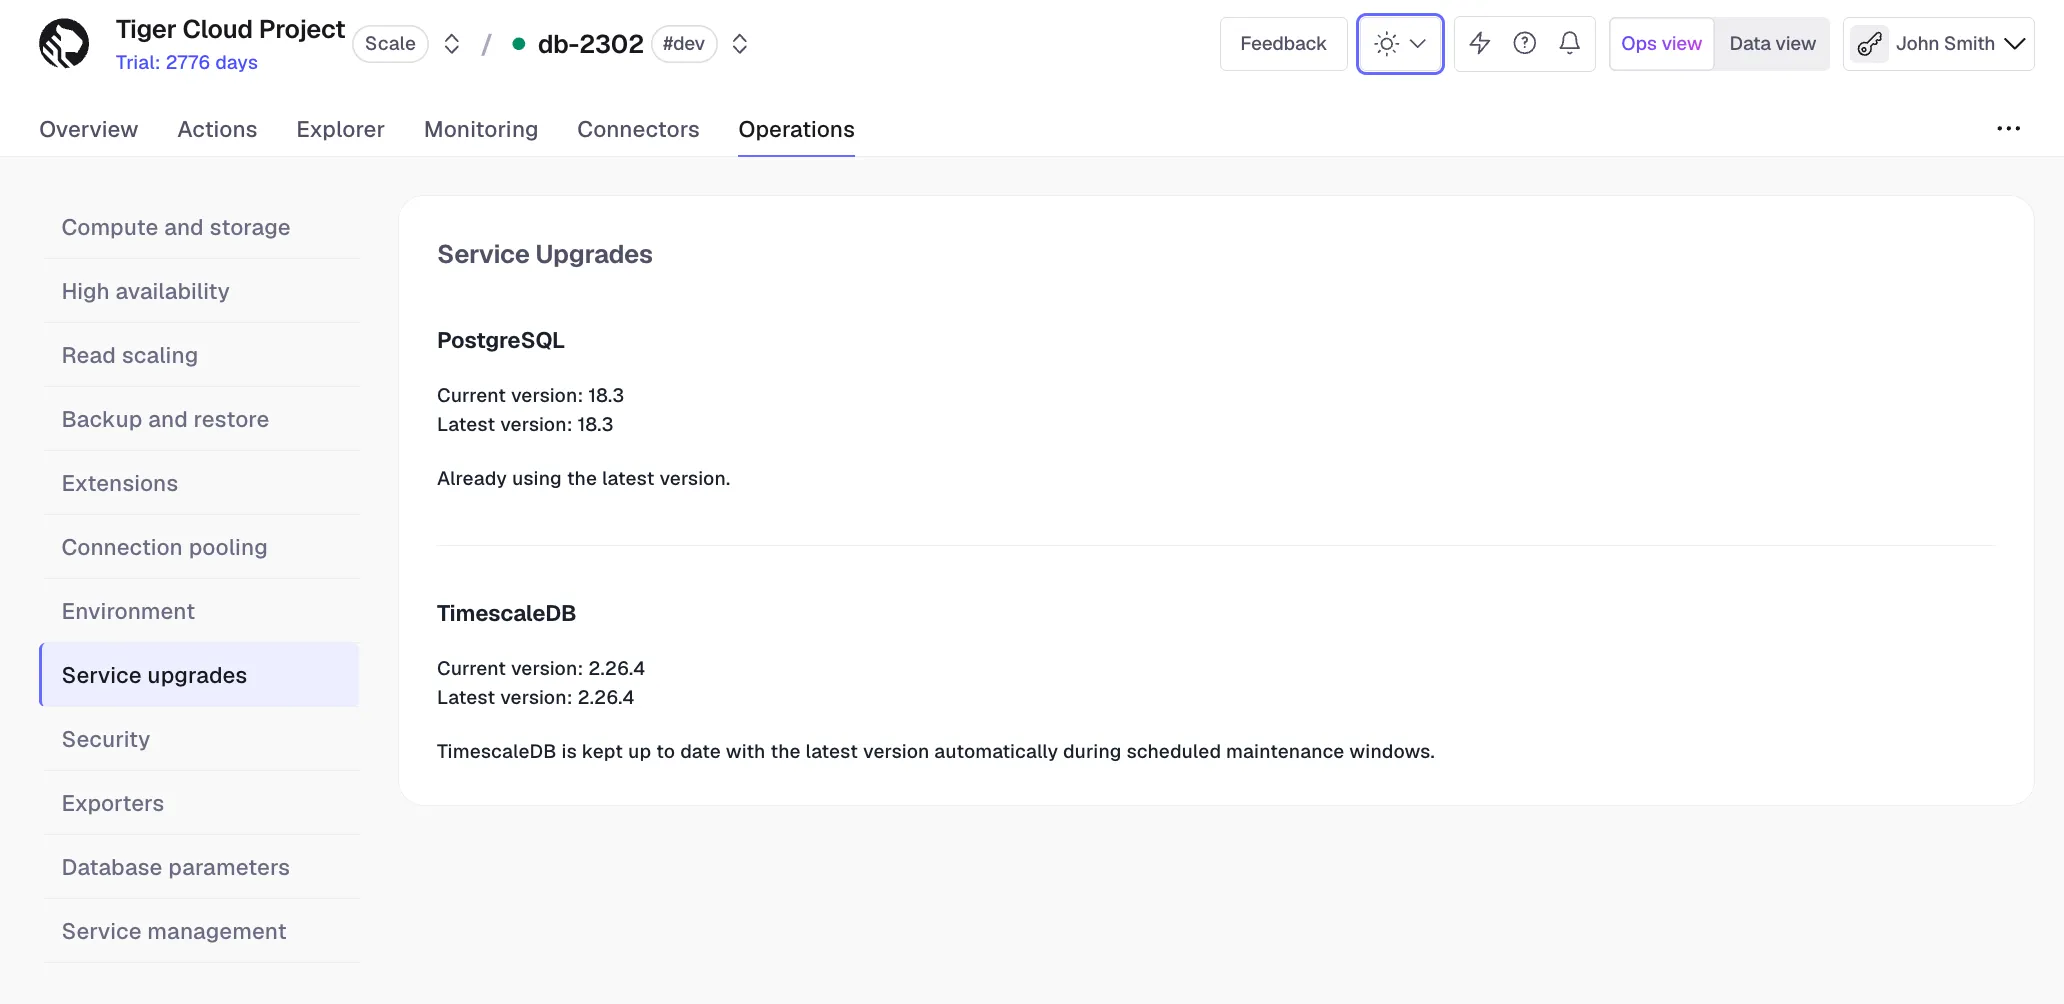Open the help question mark icon

1525,43
